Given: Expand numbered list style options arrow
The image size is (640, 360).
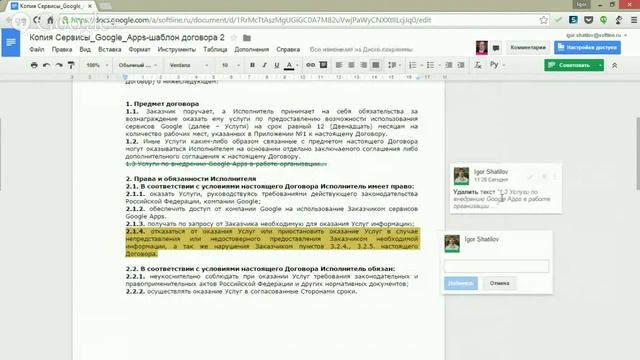Looking at the screenshot, I should pos(422,65).
